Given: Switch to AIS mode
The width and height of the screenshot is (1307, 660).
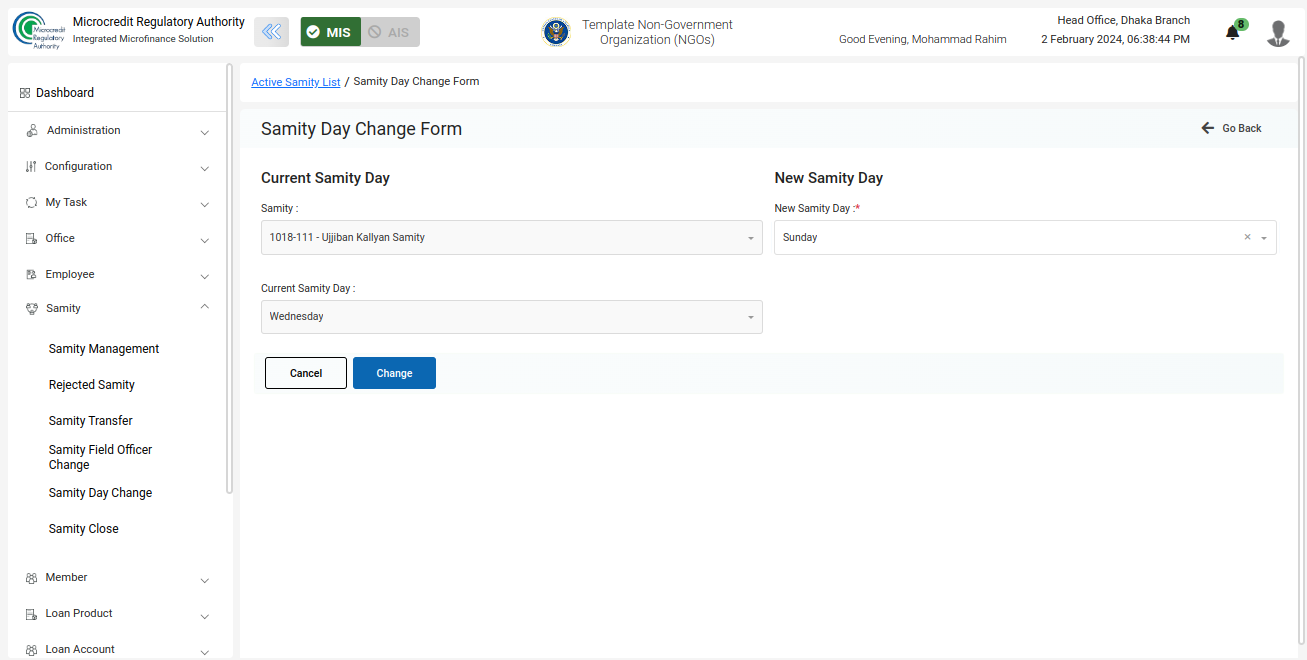Looking at the screenshot, I should [x=390, y=32].
